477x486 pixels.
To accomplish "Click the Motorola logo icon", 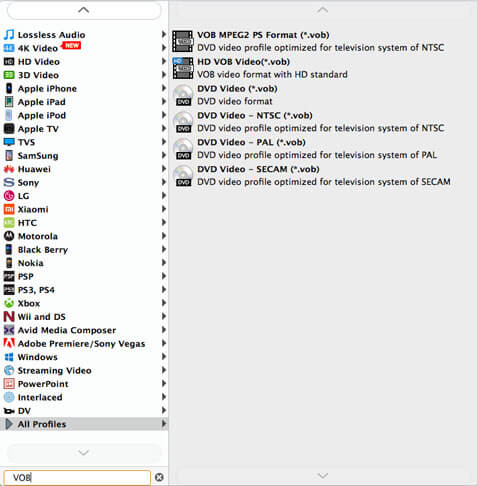I will tap(9, 236).
